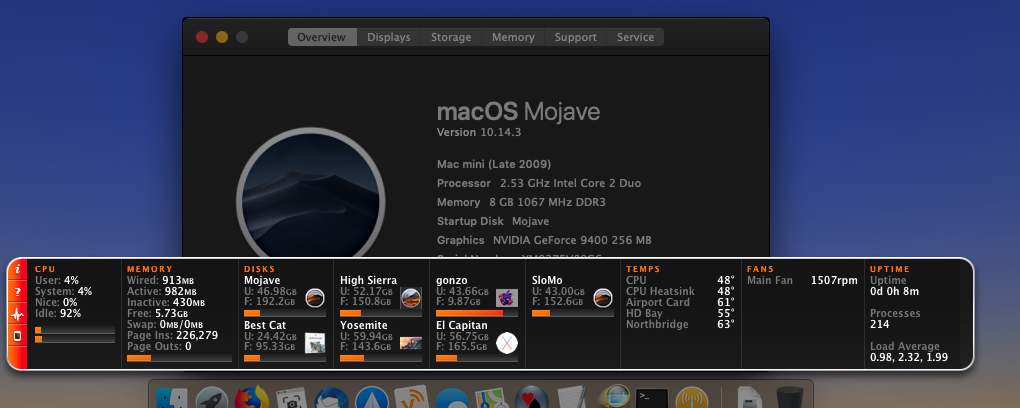Open the Solitaire heart-and-spade icon in Dock
Viewport: 1020px width, 408px height.
point(531,399)
